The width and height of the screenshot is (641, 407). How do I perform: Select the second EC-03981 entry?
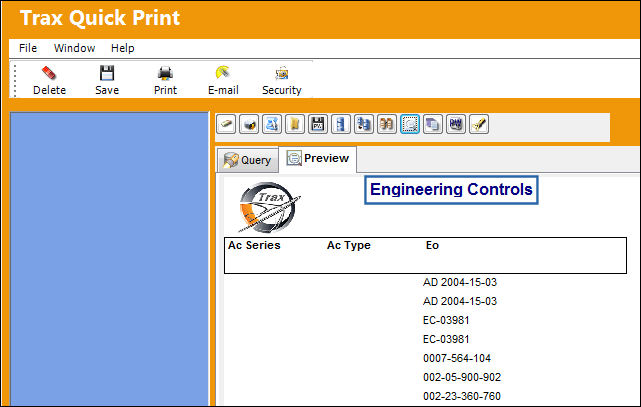tap(446, 339)
